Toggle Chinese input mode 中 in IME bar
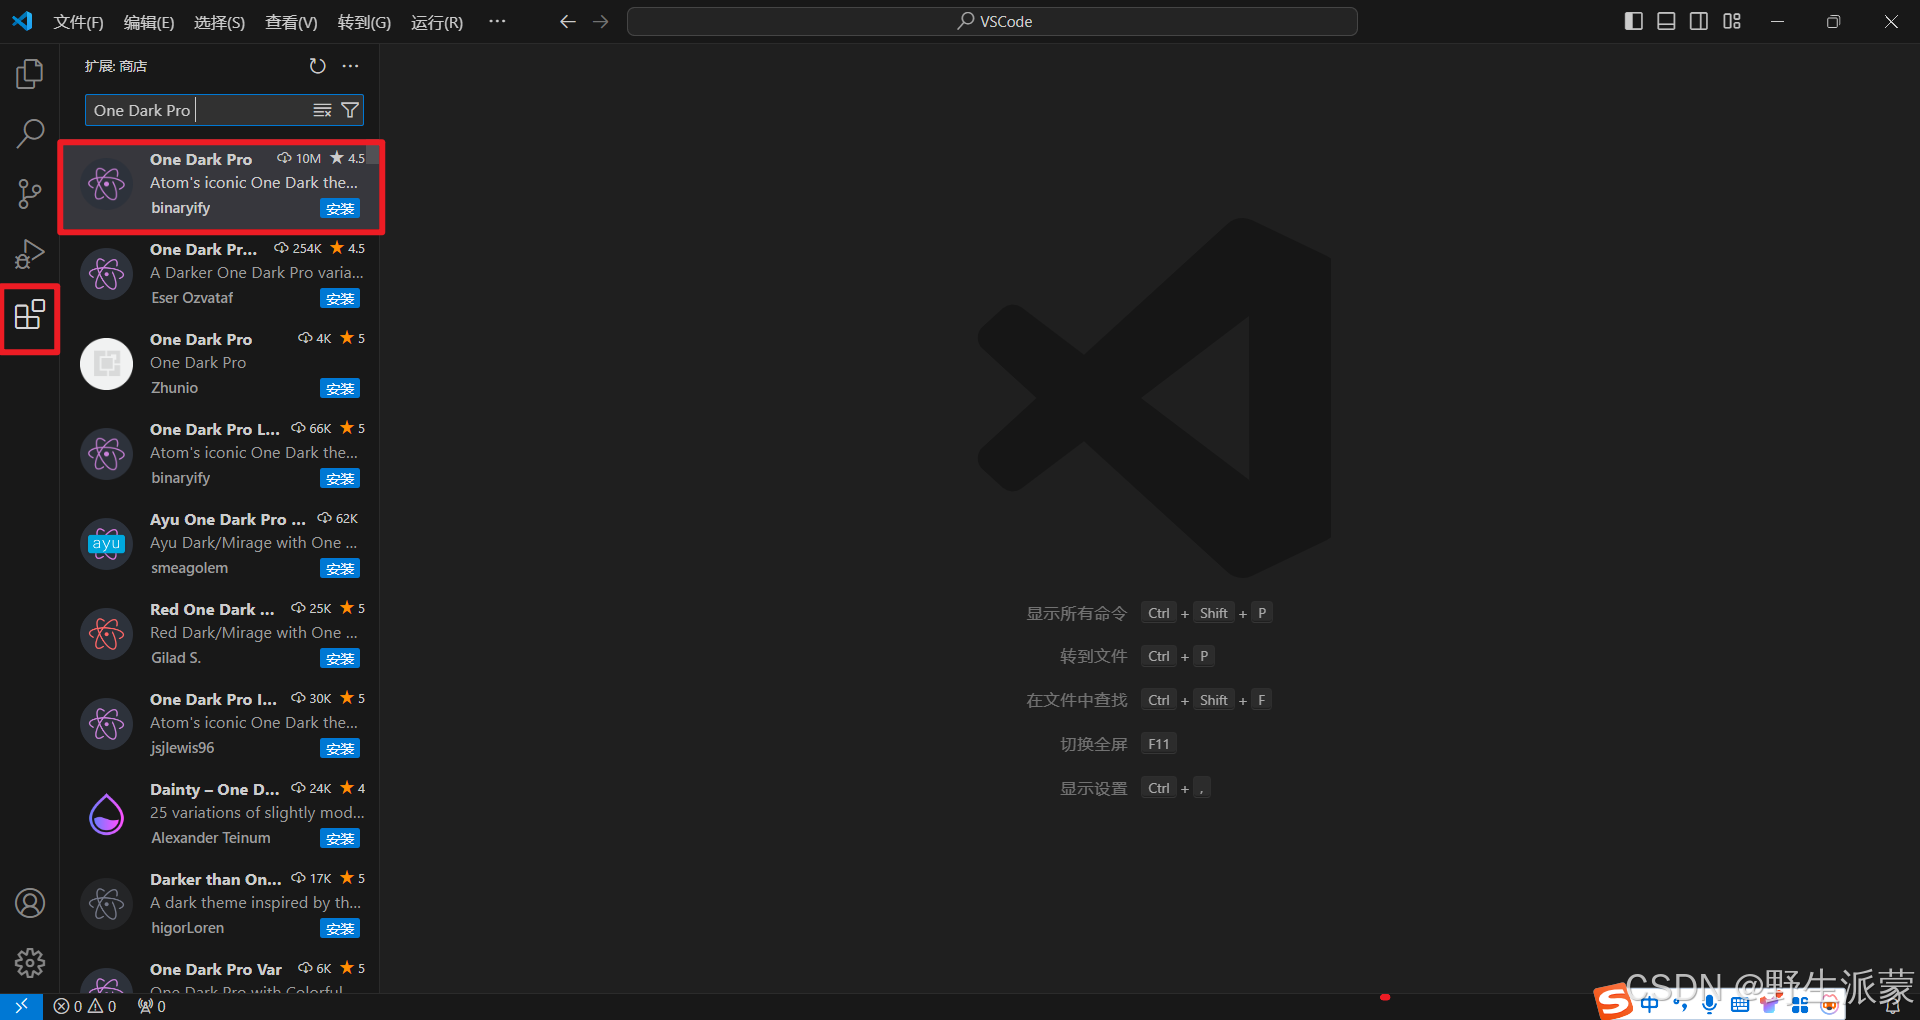The image size is (1920, 1020). [1649, 1004]
